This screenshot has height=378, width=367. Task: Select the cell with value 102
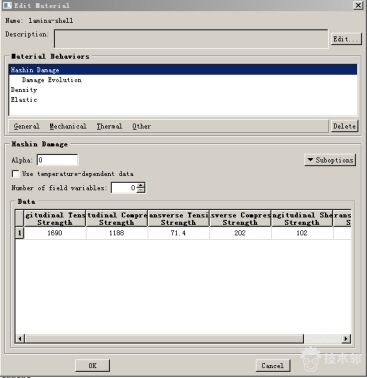pyautogui.click(x=302, y=233)
